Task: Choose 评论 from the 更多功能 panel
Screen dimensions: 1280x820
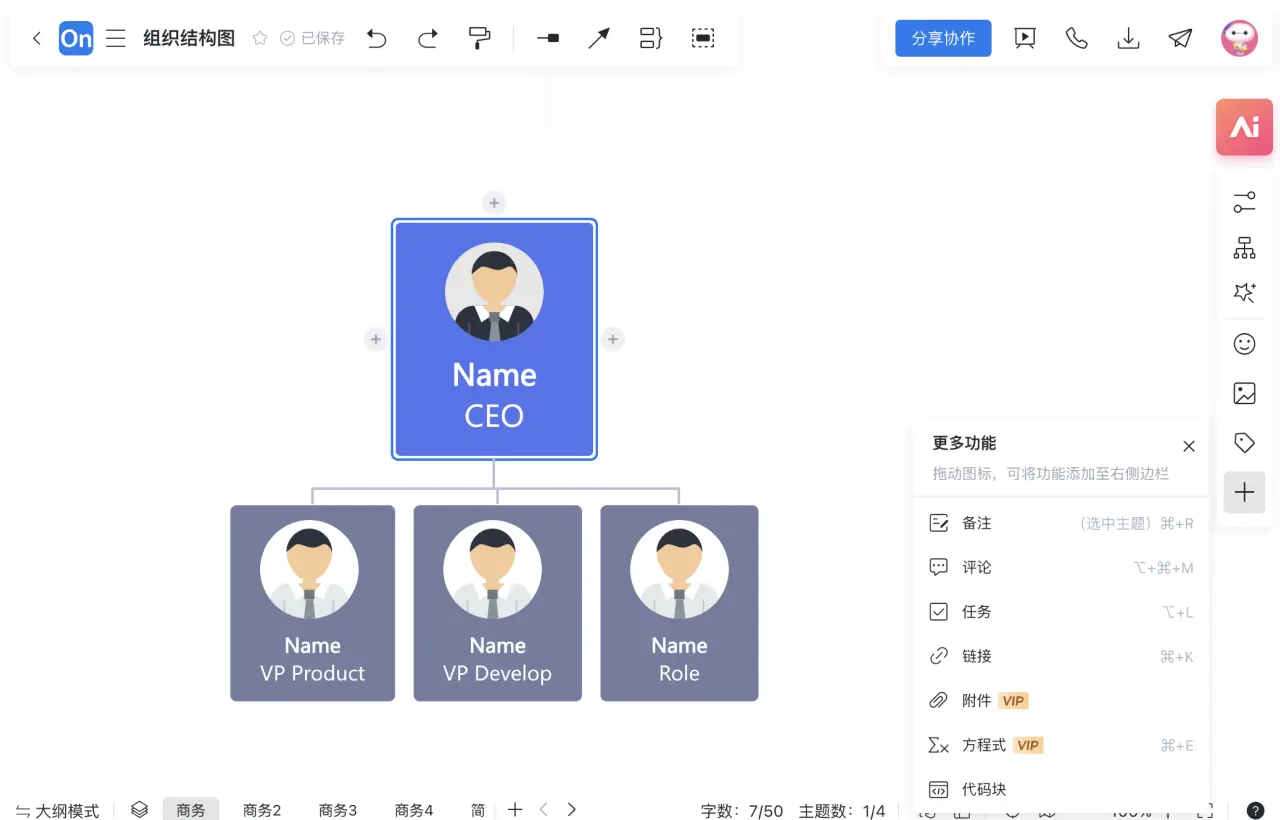Action: tap(976, 567)
